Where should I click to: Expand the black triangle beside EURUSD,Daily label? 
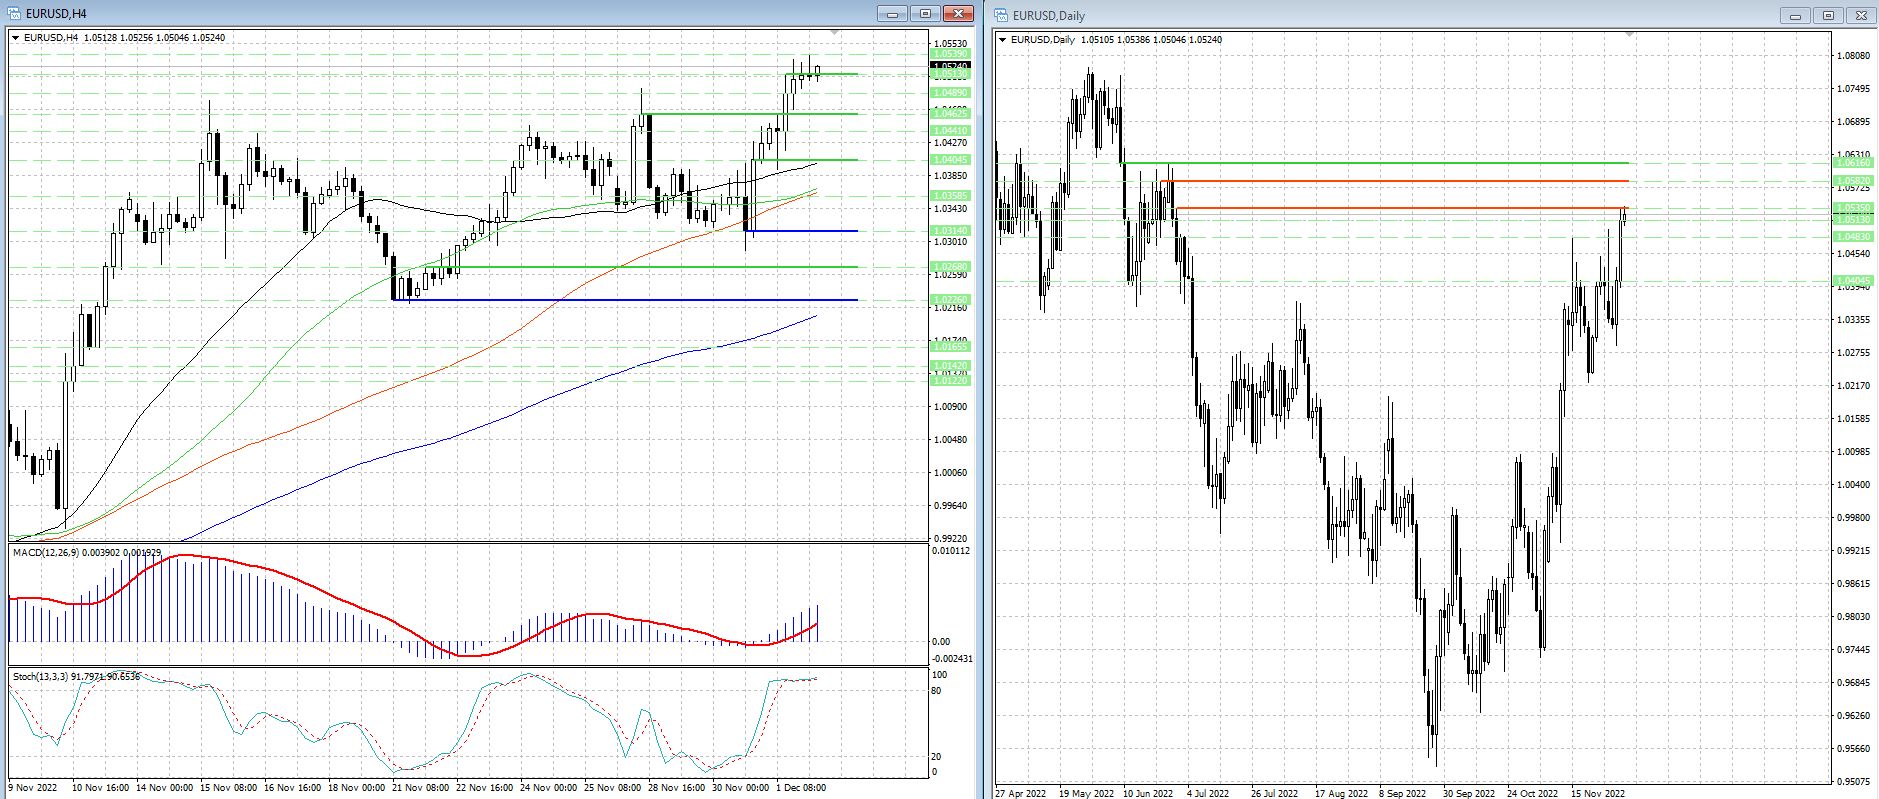coord(1003,40)
